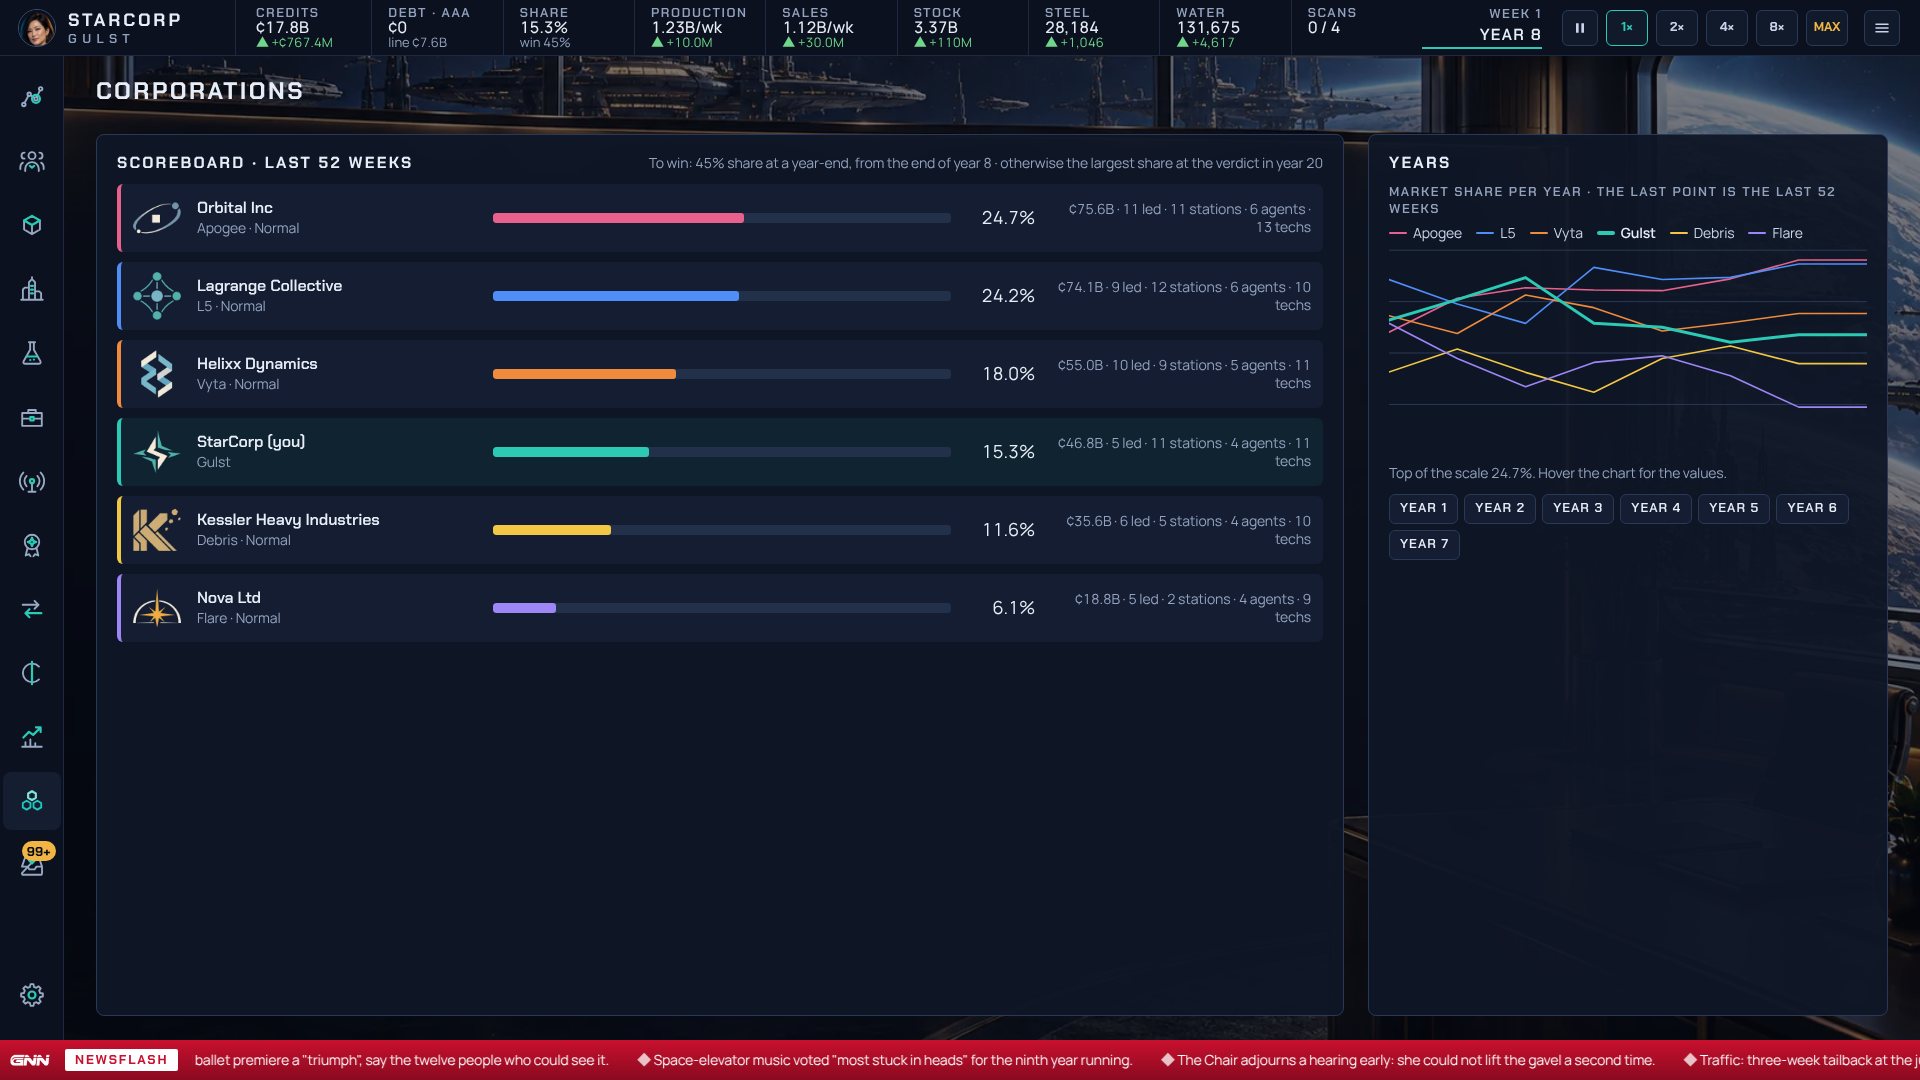The height and width of the screenshot is (1080, 1920).
Task: Open the broadcast antenna sidebar icon
Action: pyautogui.click(x=32, y=481)
